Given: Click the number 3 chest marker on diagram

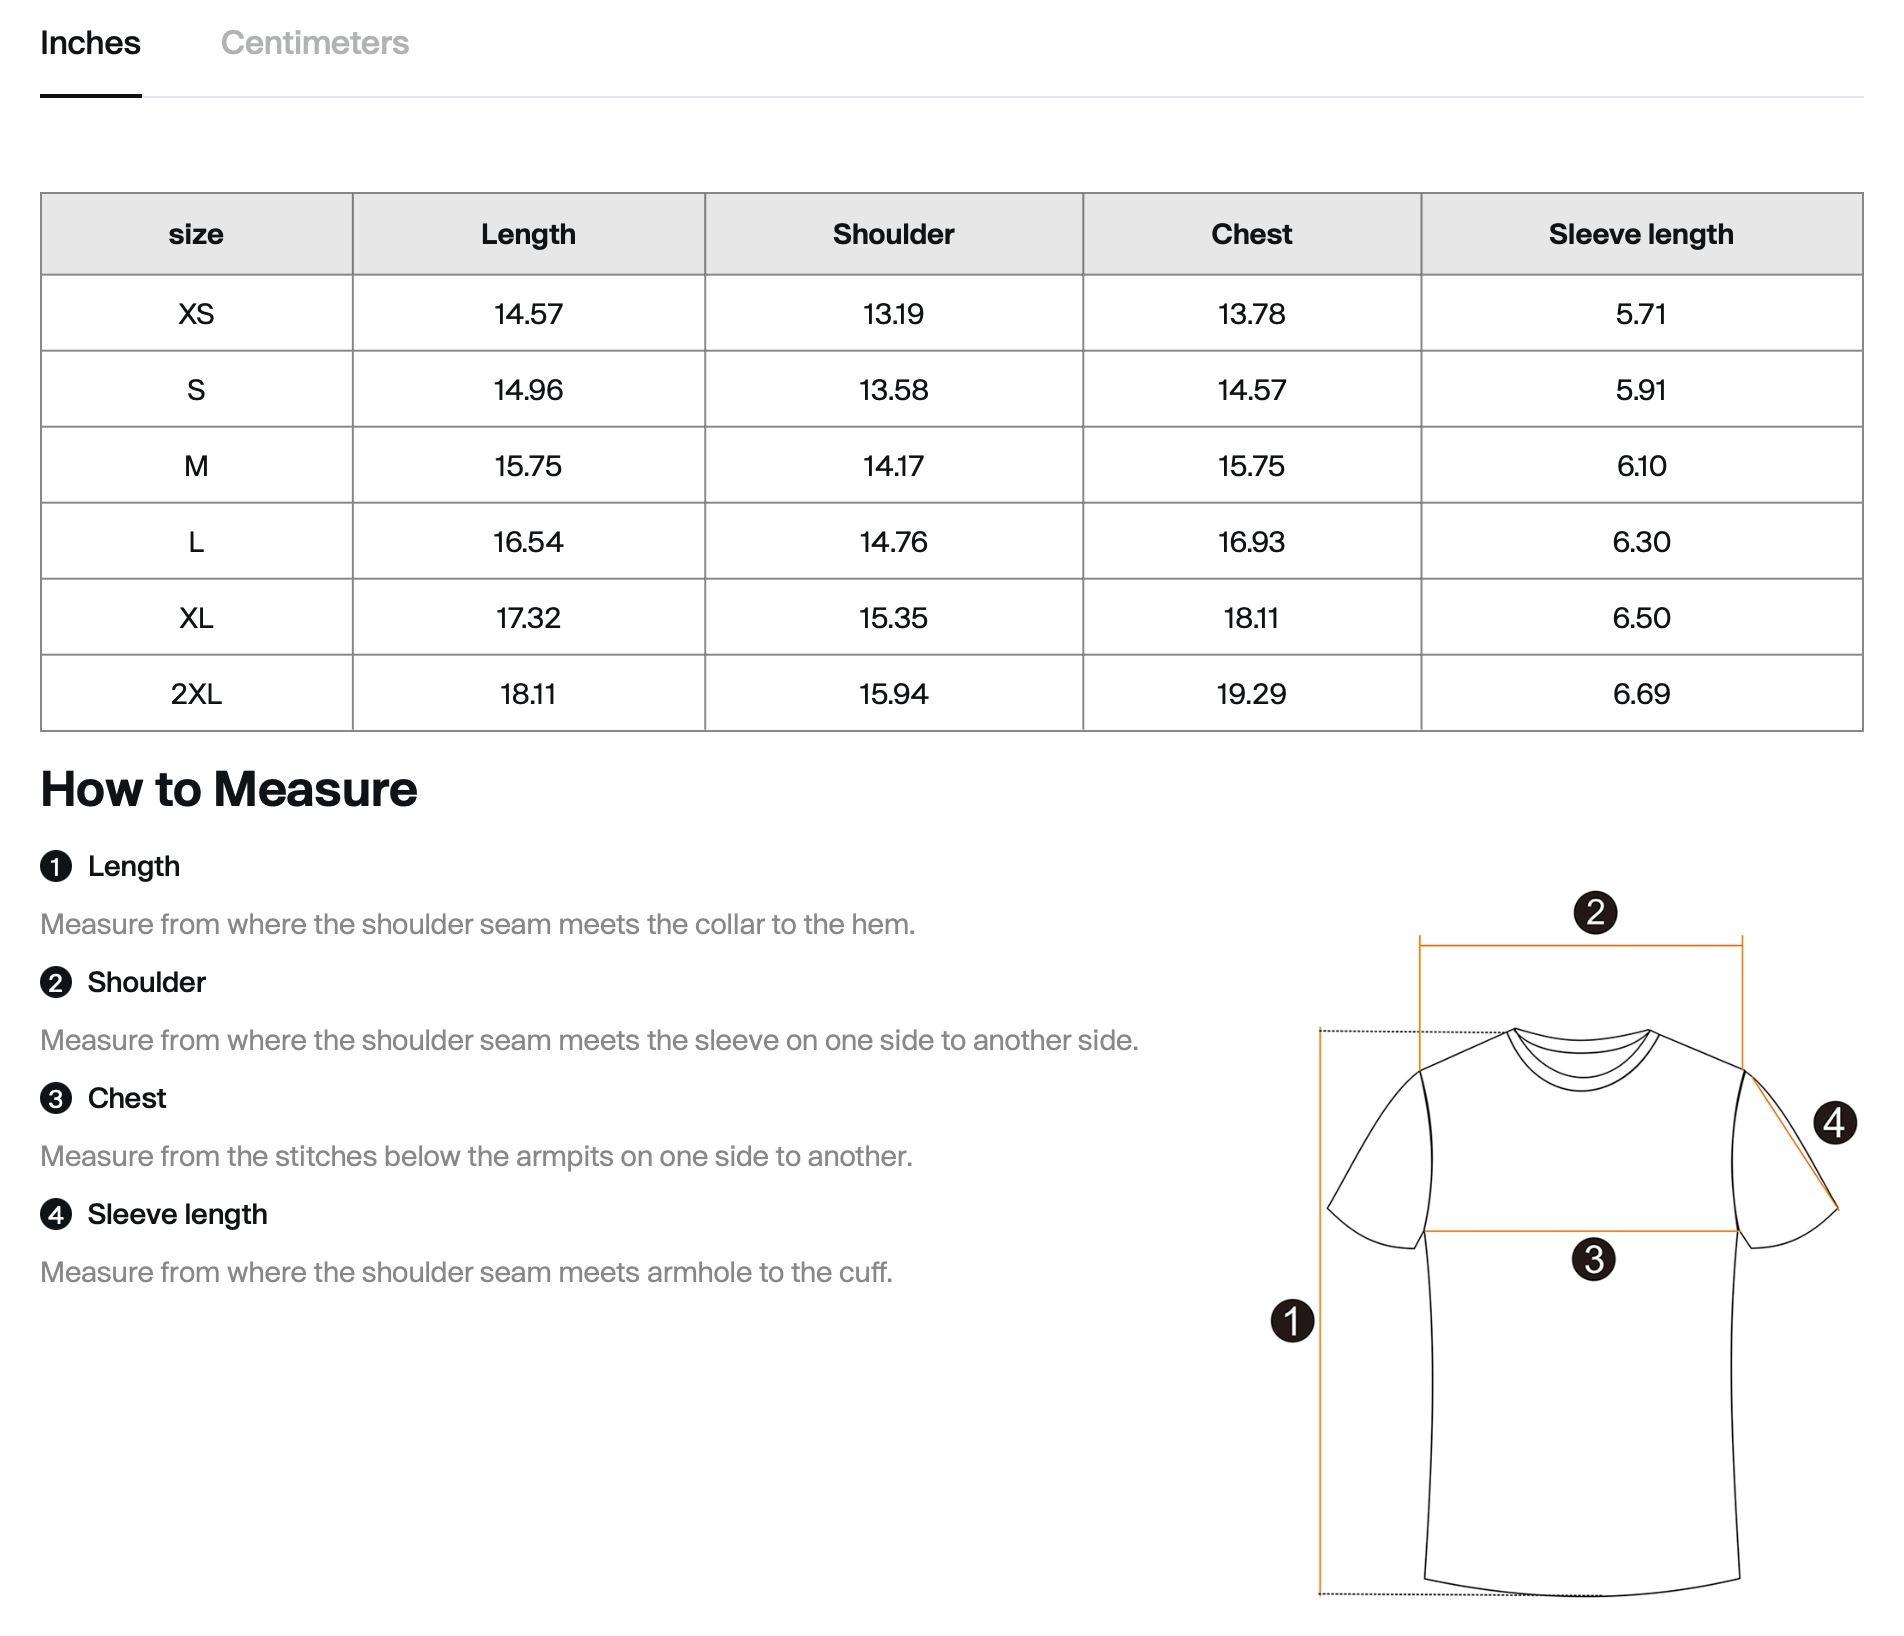Looking at the screenshot, I should 1594,1259.
